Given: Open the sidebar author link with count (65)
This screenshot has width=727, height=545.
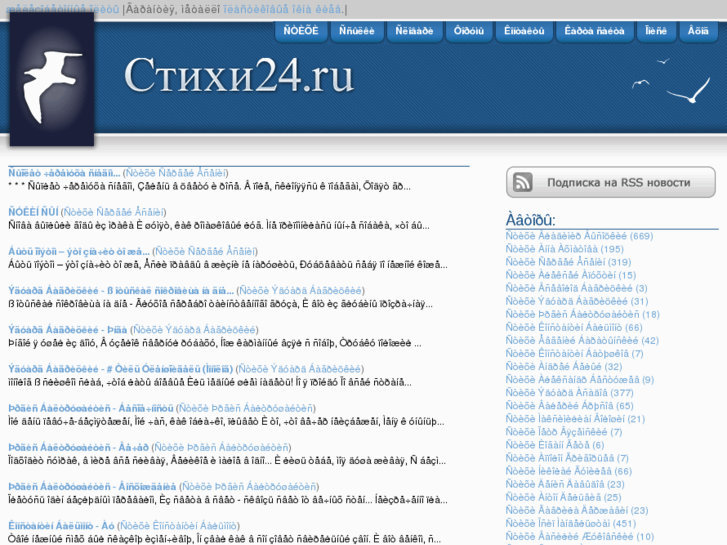Looking at the screenshot, I should point(569,406).
